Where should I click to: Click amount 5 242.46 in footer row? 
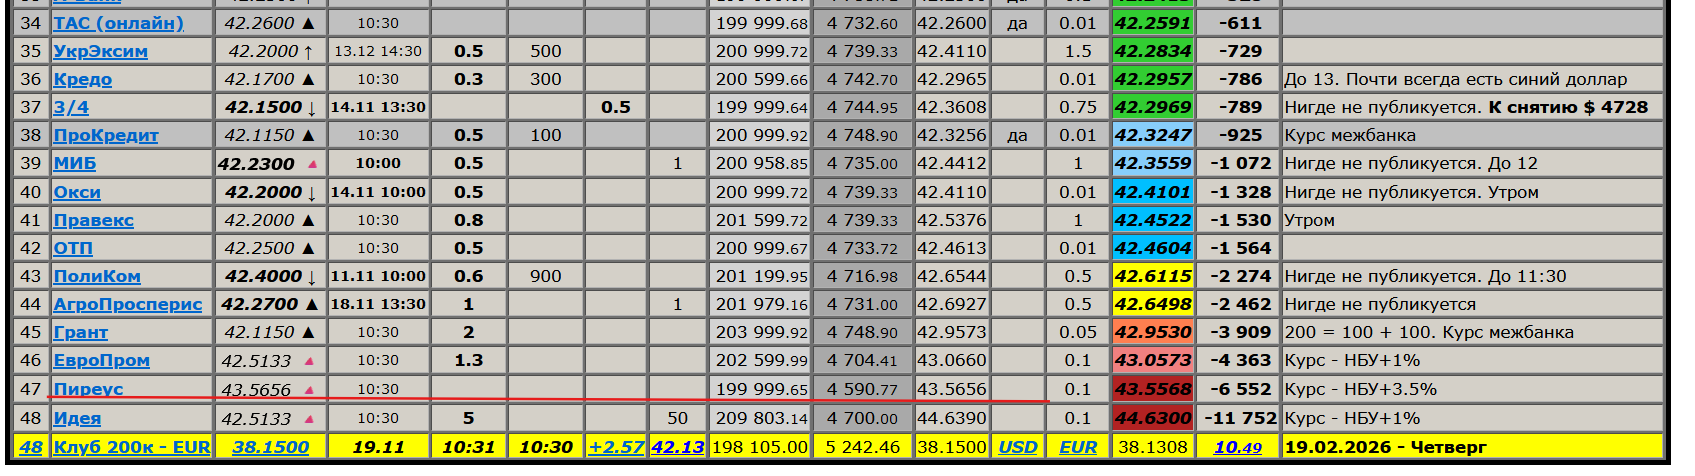click(x=863, y=447)
